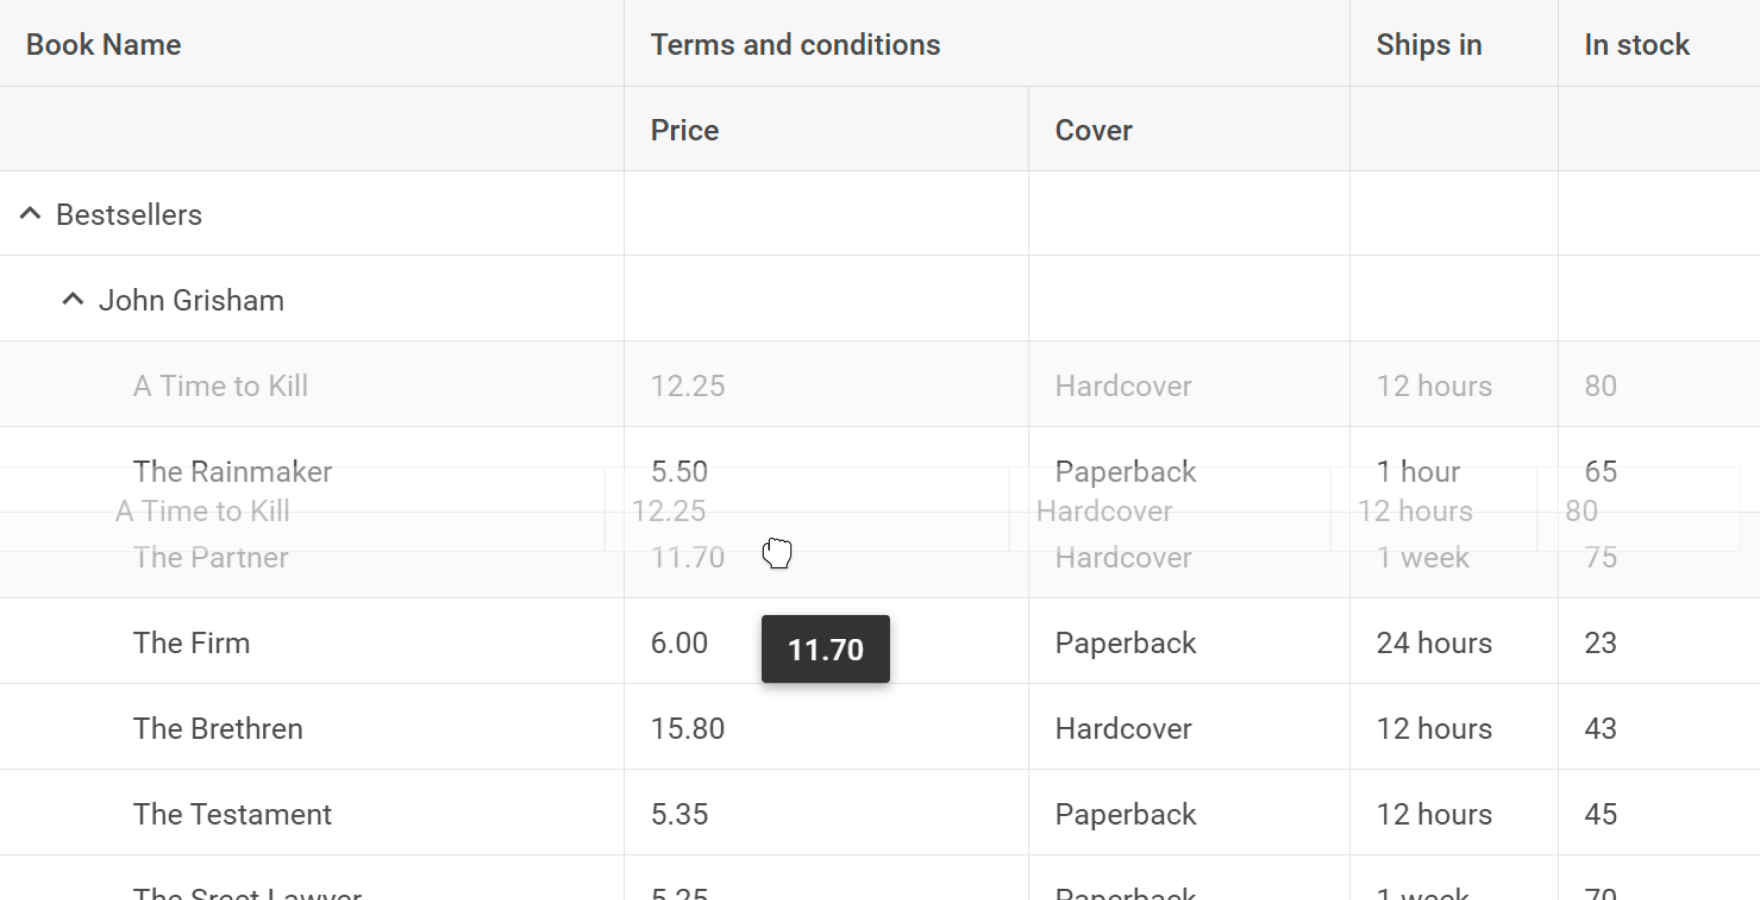
Task: Click the 11.70 tooltip
Action: tap(826, 649)
